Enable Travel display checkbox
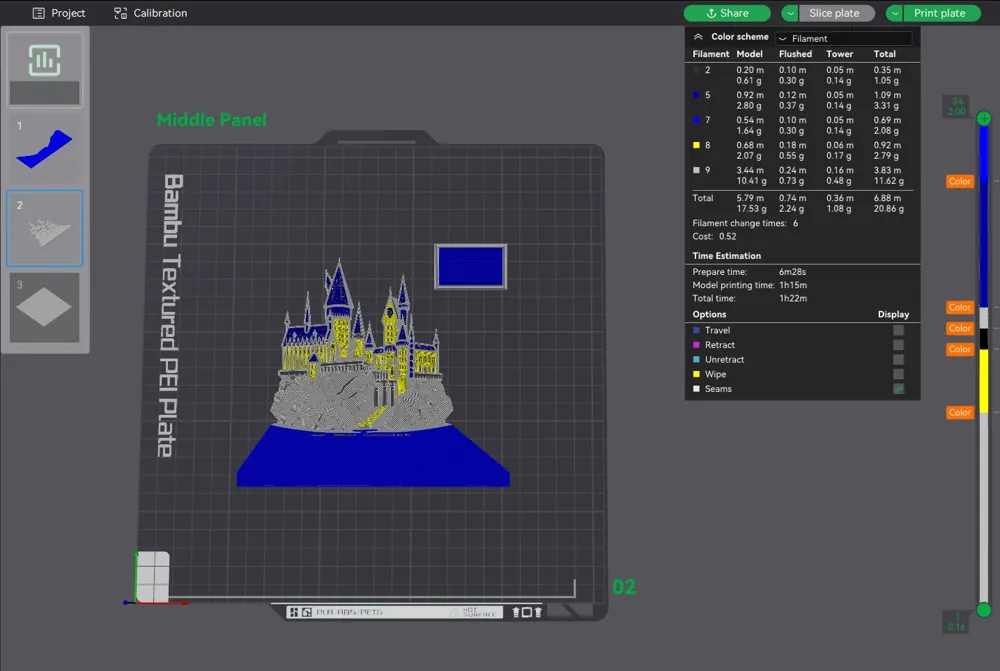Screen dimensions: 1000x671 pyautogui.click(x=899, y=330)
